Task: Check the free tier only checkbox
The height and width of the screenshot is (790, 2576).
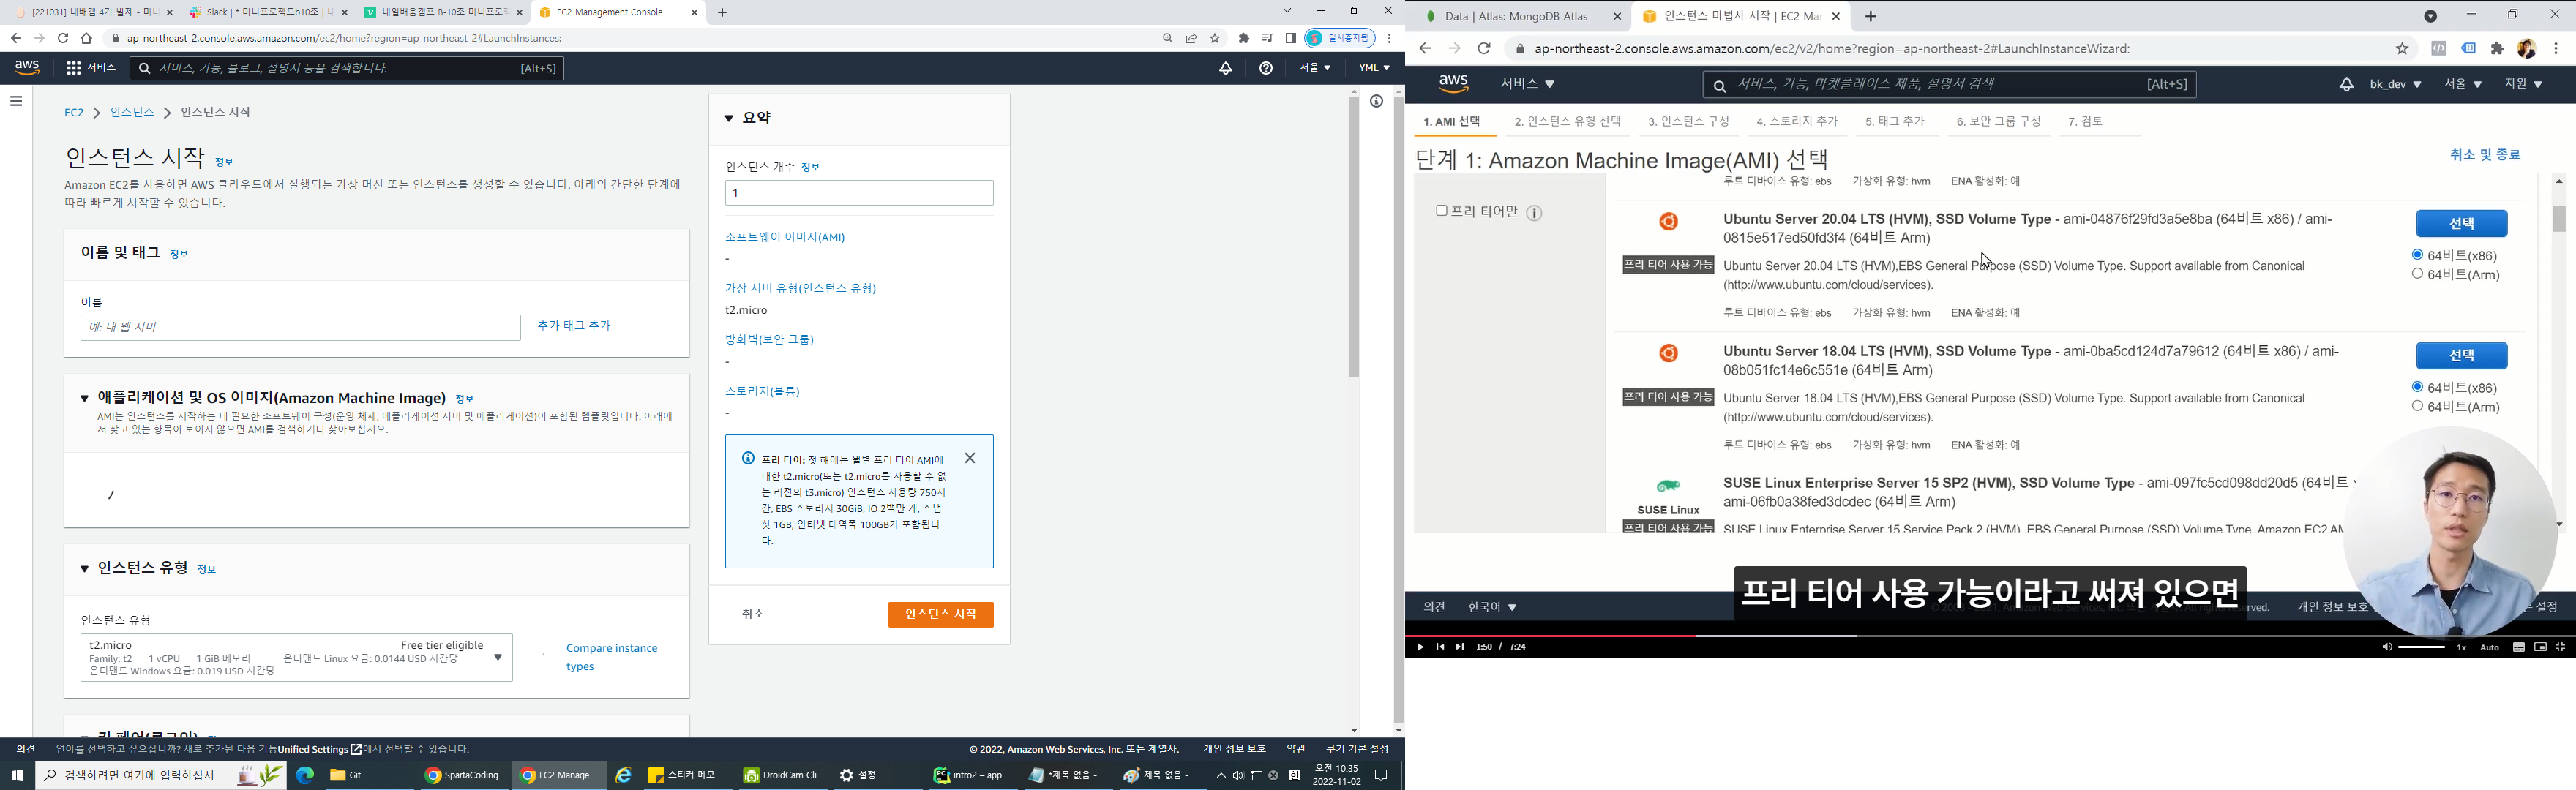Action: point(1441,211)
